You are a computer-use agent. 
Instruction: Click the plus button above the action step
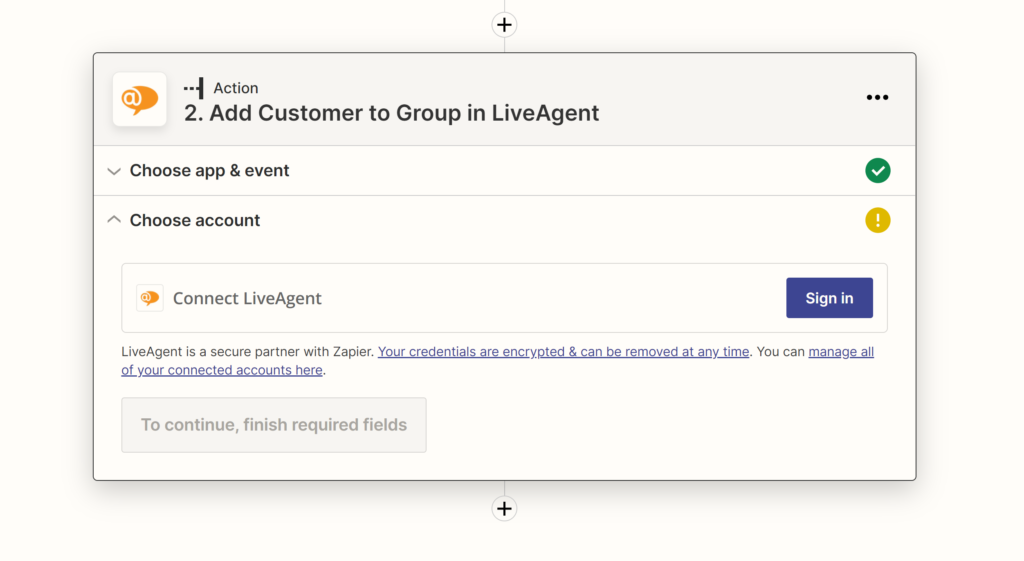click(x=504, y=25)
